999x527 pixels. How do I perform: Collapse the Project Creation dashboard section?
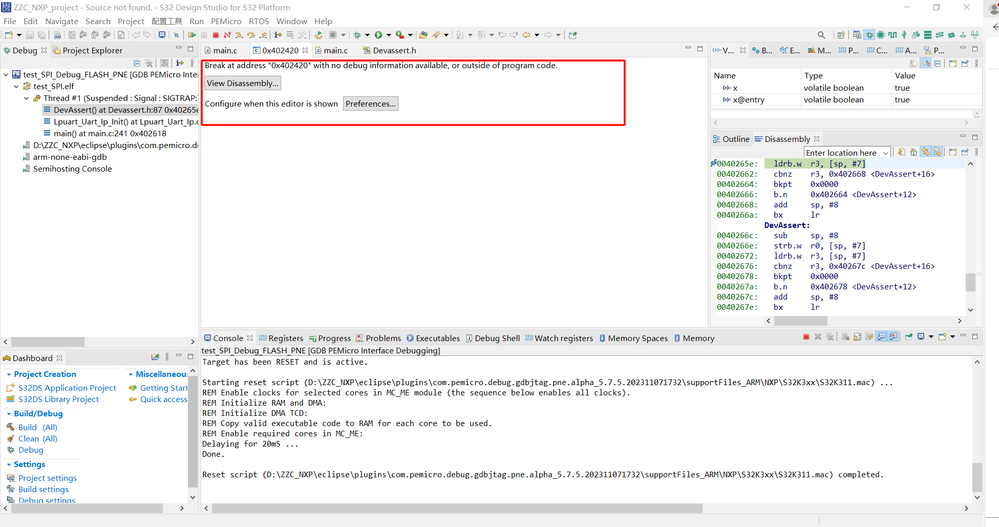(x=8, y=375)
